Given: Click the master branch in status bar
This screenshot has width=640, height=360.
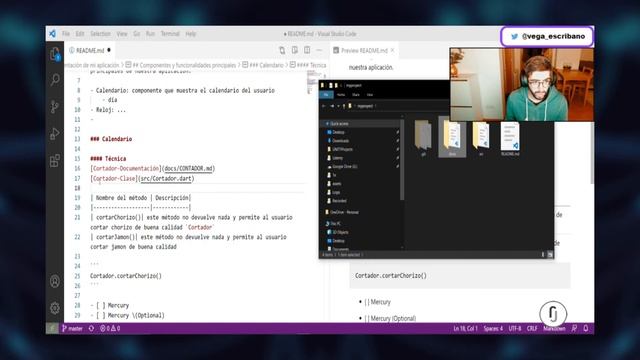Looking at the screenshot, I should 72,328.
